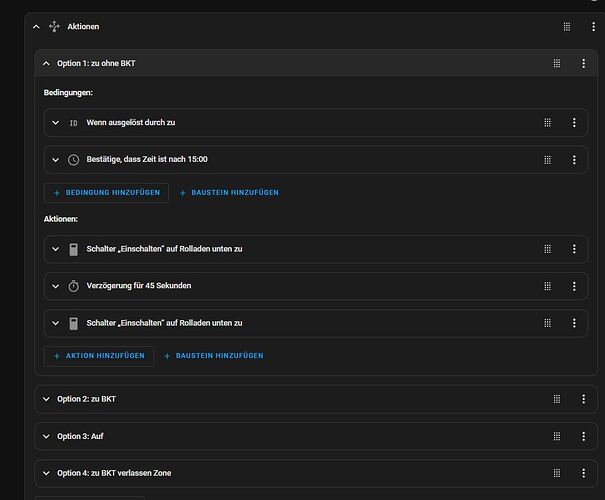The height and width of the screenshot is (500, 605).
Task: Grab the drag handle of Aktionen header
Action: click(566, 27)
